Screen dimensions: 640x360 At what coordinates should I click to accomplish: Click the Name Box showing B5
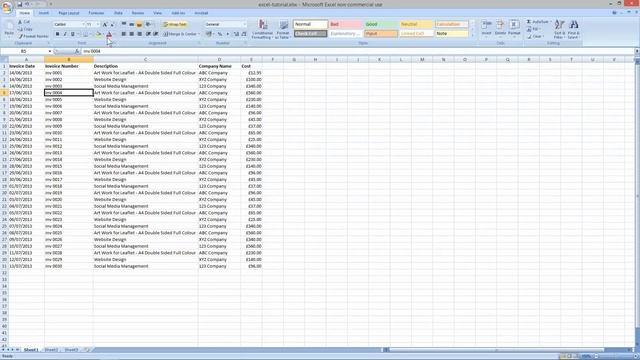coord(24,51)
